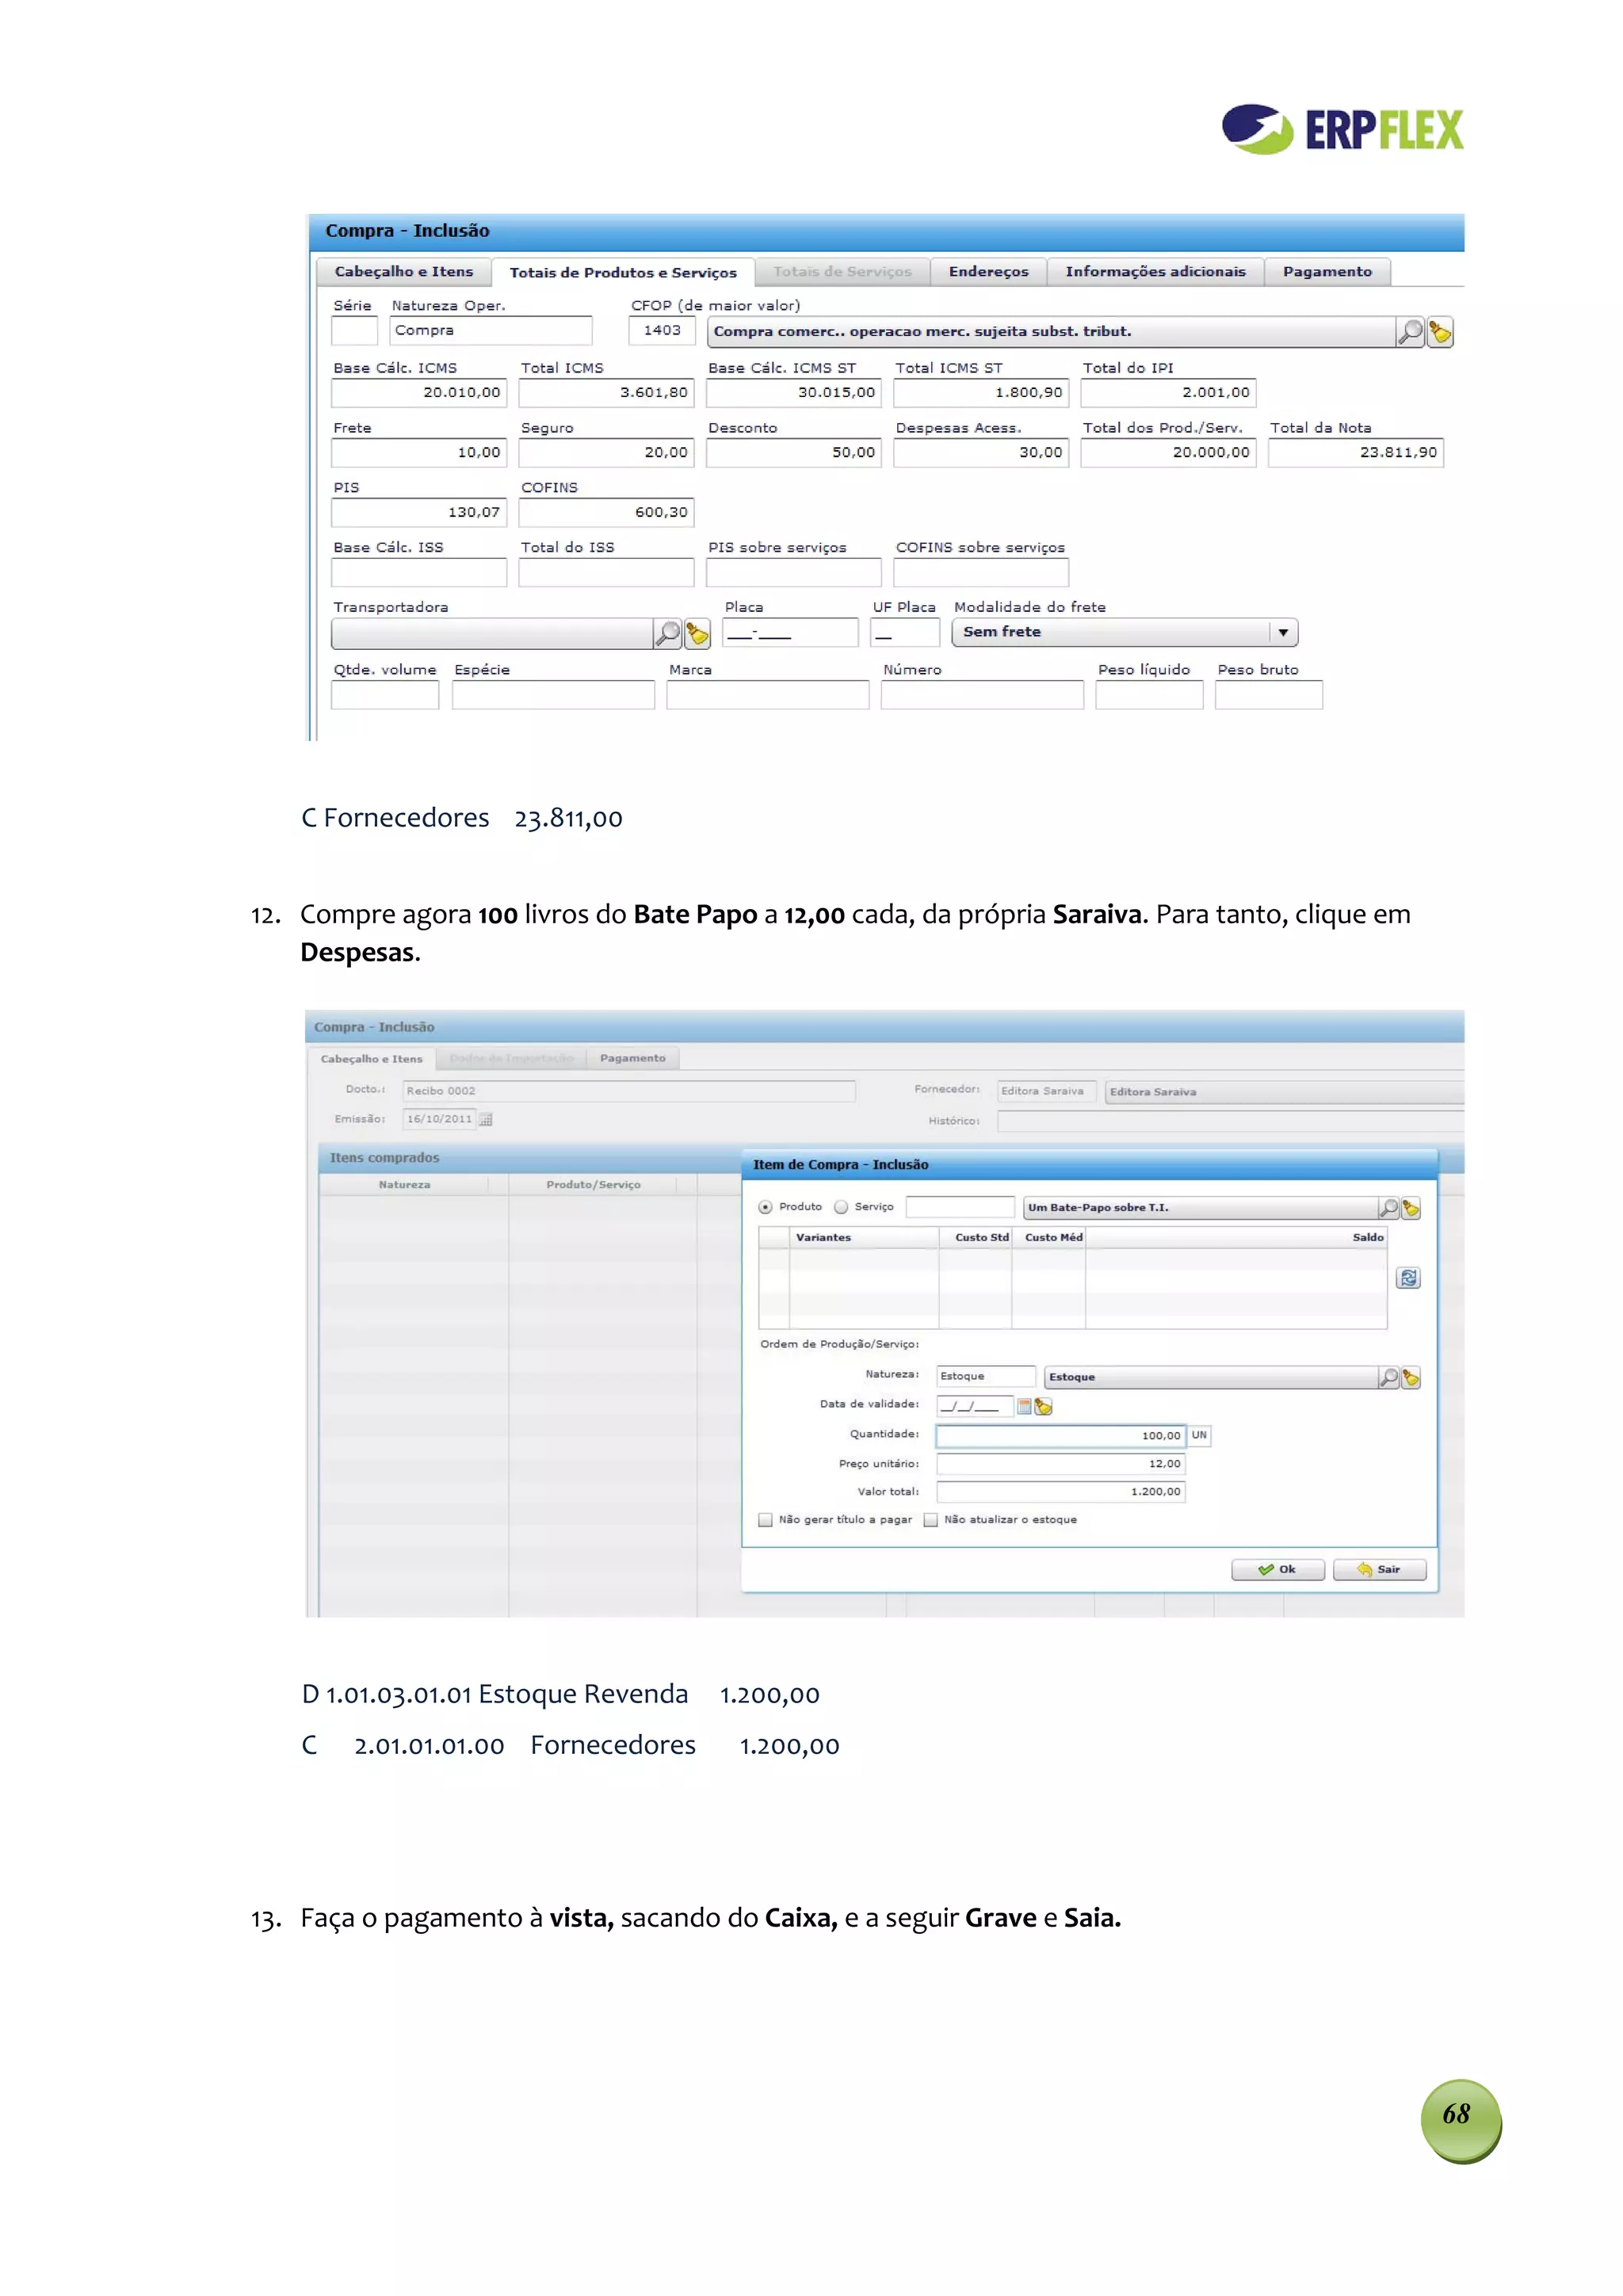The height and width of the screenshot is (2296, 1623).
Task: Select the Serviço radio button
Action: pyautogui.click(x=841, y=1207)
